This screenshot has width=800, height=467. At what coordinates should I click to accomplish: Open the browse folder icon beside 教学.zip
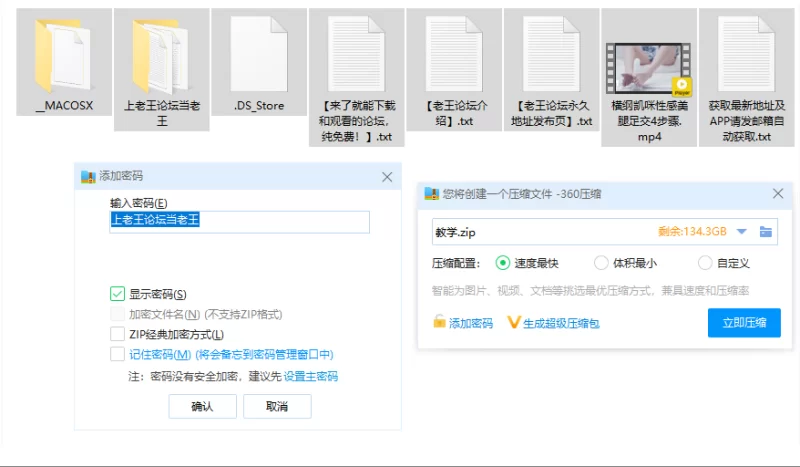click(765, 232)
